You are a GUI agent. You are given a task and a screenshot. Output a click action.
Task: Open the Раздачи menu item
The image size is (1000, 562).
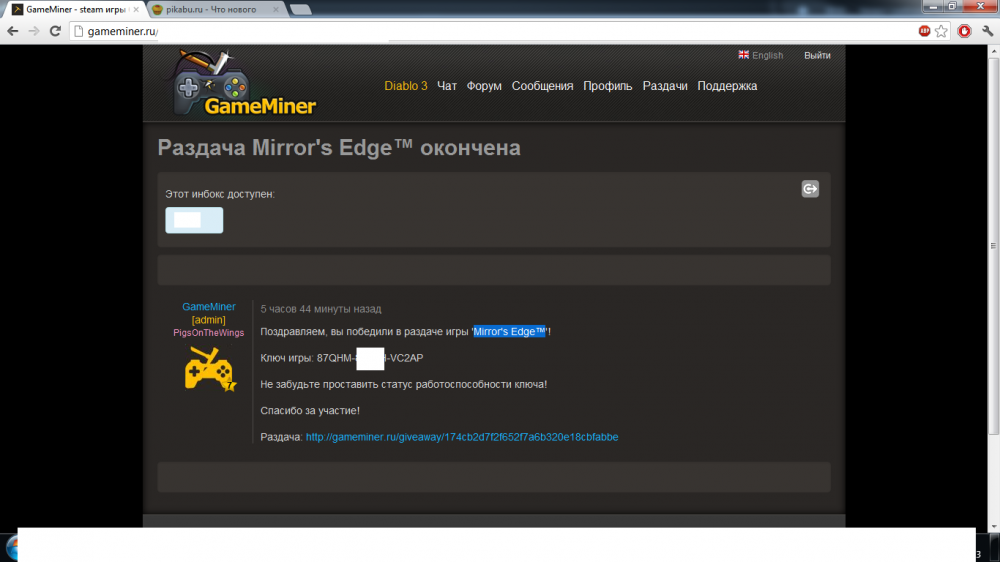[x=664, y=86]
